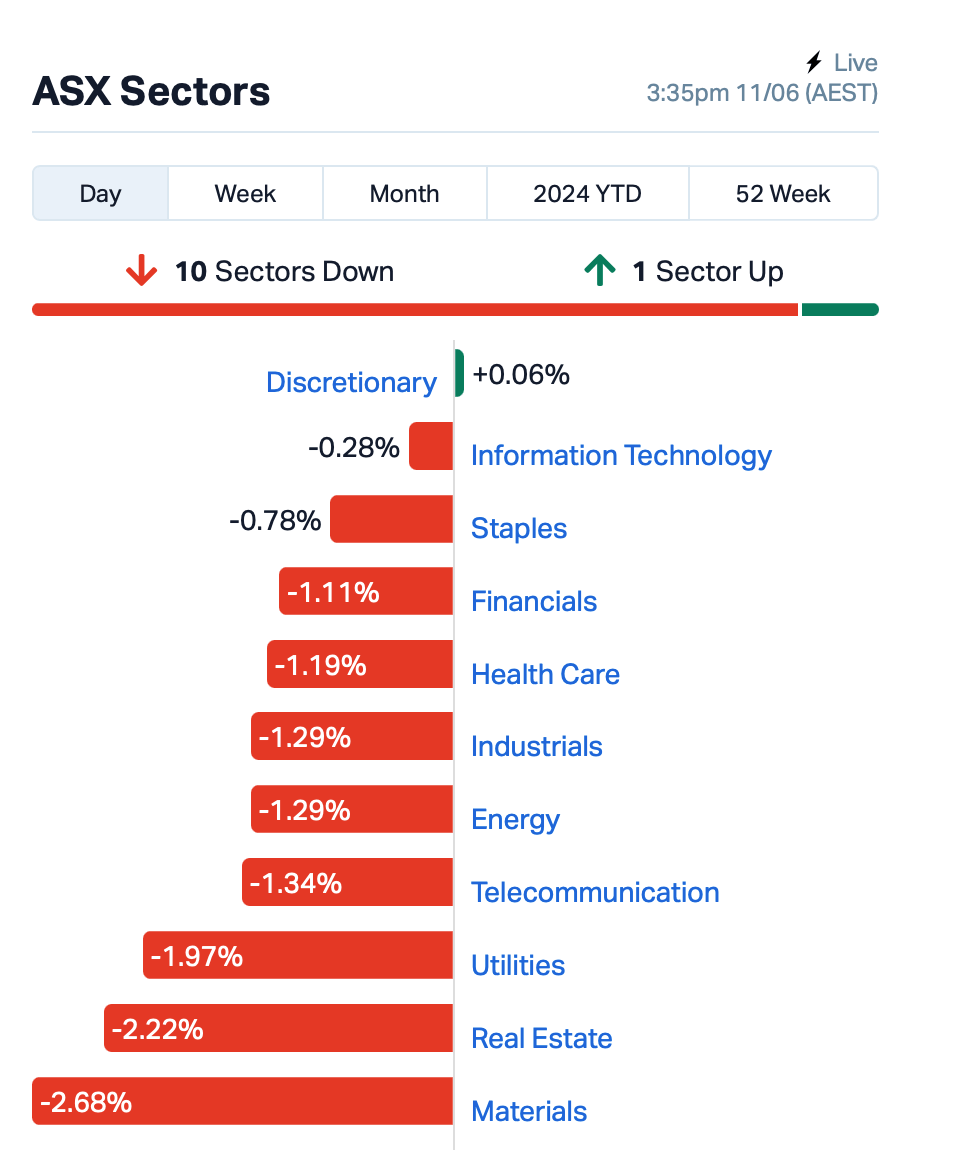Click the Live lightning bolt icon
The width and height of the screenshot is (970, 1150).
(814, 63)
